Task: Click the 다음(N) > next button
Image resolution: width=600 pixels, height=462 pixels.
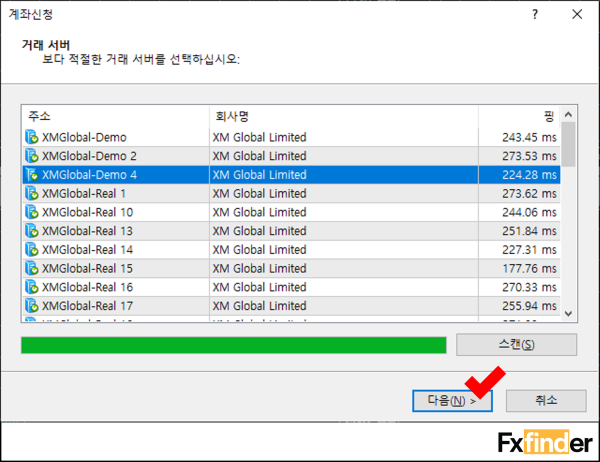Action: 452,401
